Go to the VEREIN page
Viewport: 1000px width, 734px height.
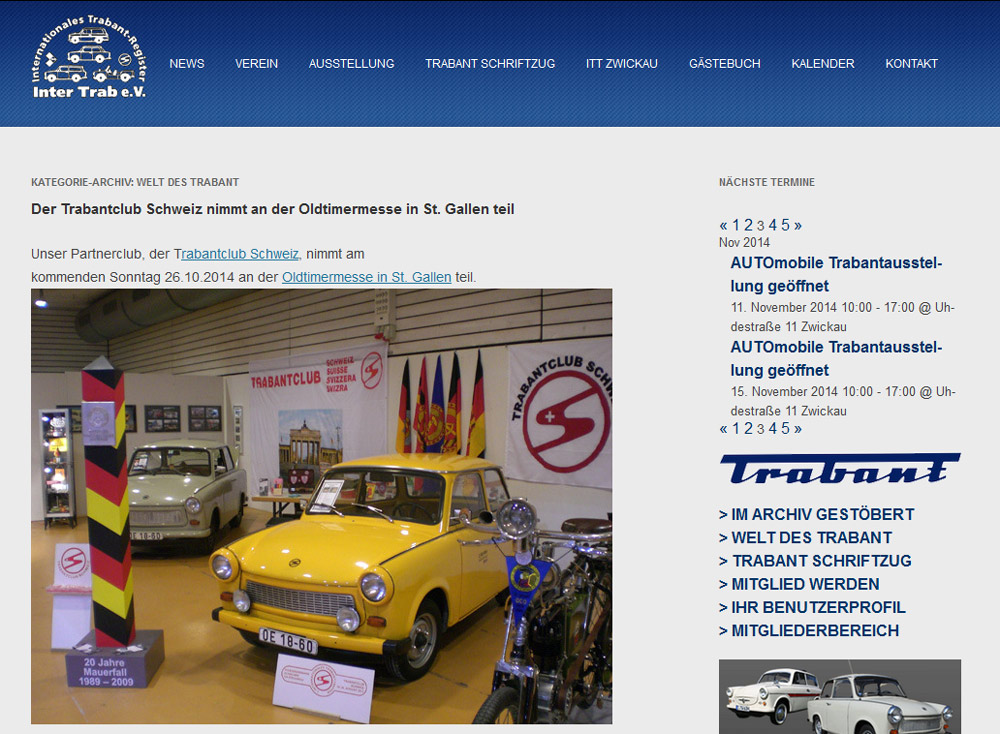pos(256,64)
